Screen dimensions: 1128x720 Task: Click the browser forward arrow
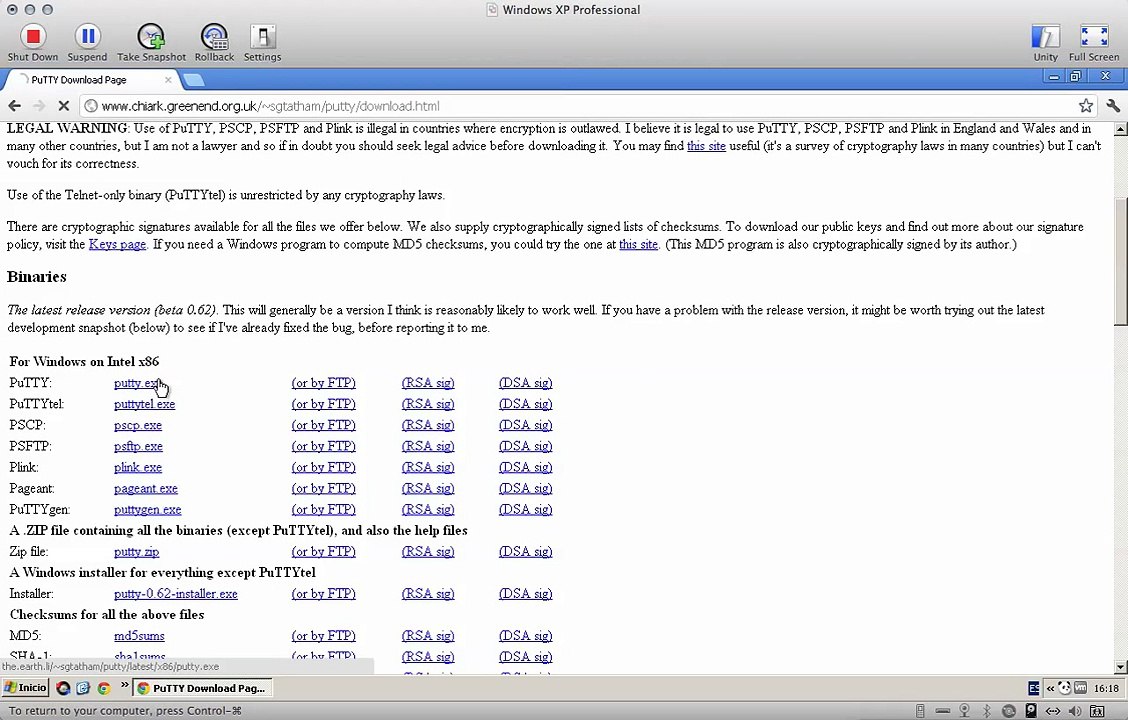pos(39,106)
